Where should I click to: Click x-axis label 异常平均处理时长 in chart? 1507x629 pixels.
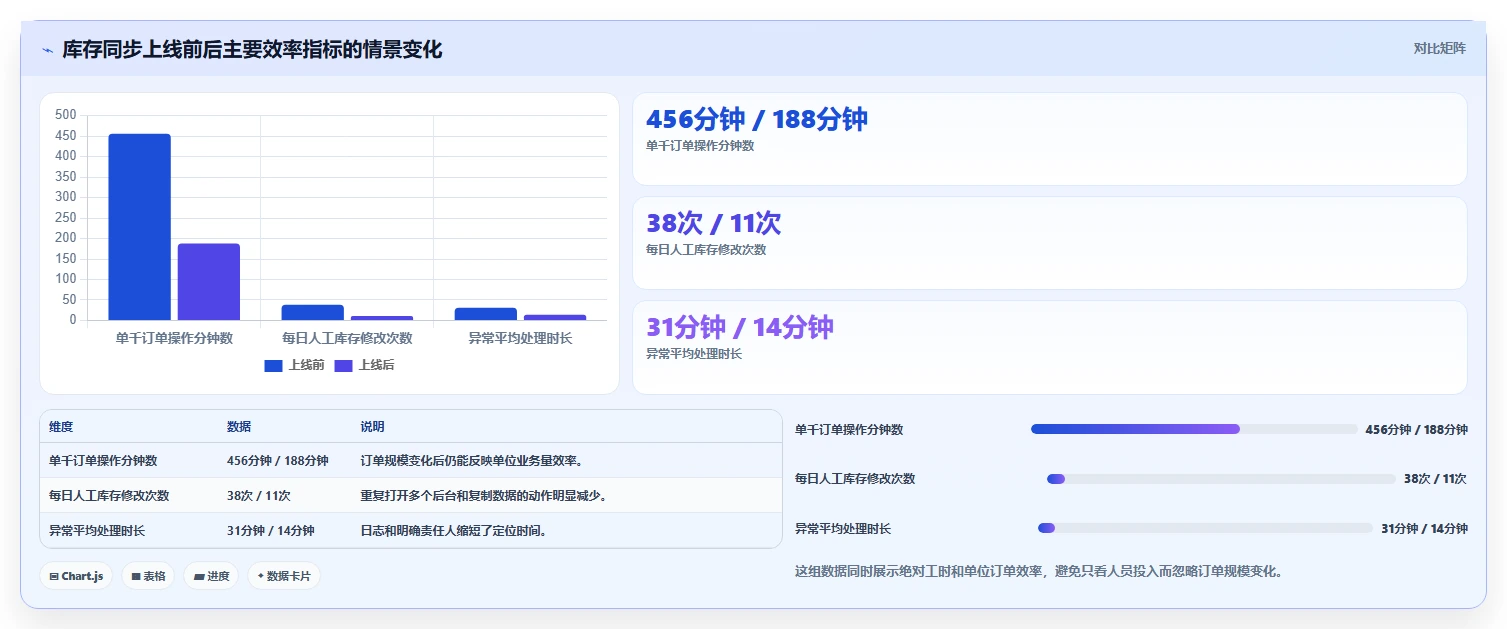click(x=520, y=338)
